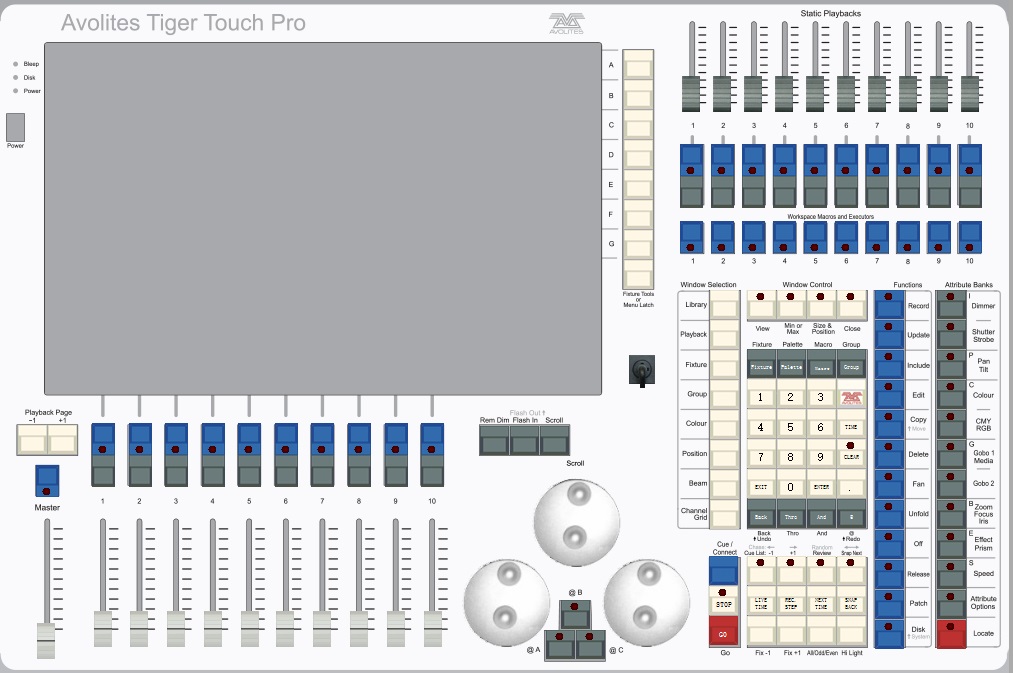The image size is (1013, 673).
Task: Toggle the Dimmer attribute bank button
Action: [x=949, y=306]
